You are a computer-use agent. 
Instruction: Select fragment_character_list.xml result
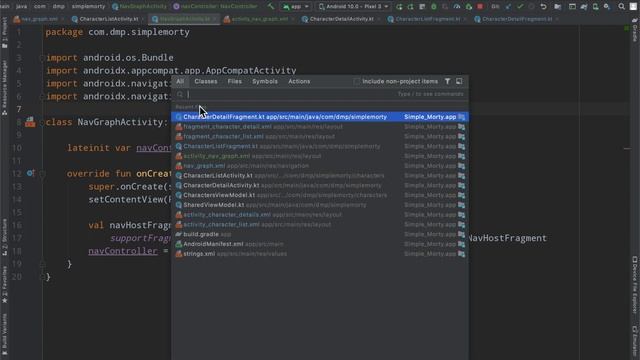click(x=320, y=136)
